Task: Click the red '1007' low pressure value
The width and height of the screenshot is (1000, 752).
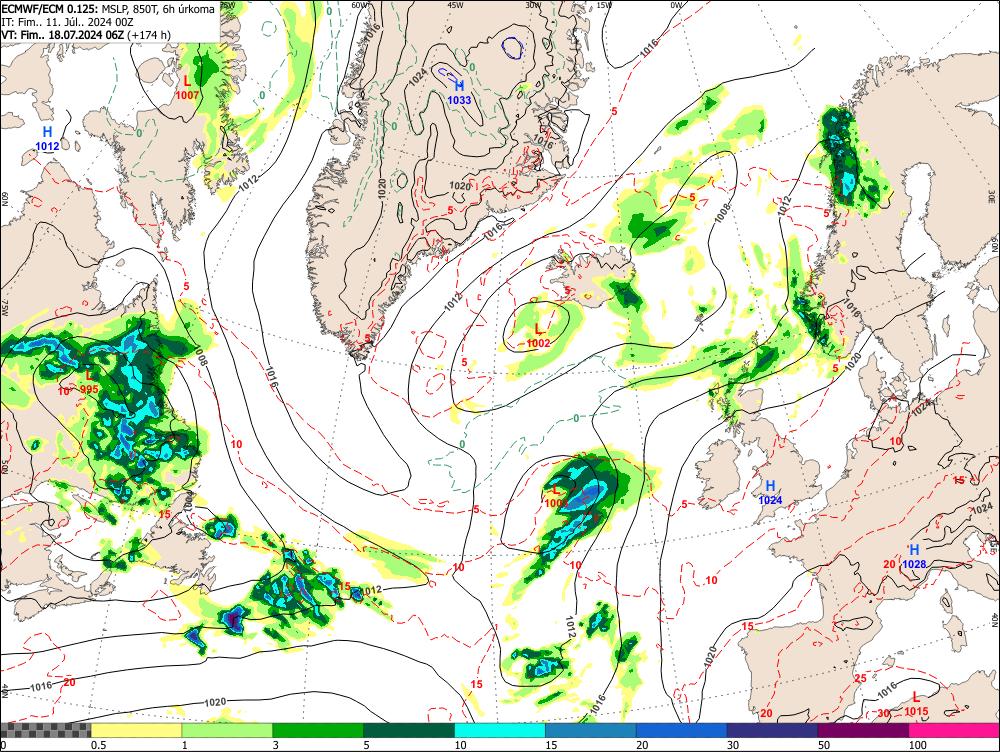Action: click(188, 96)
